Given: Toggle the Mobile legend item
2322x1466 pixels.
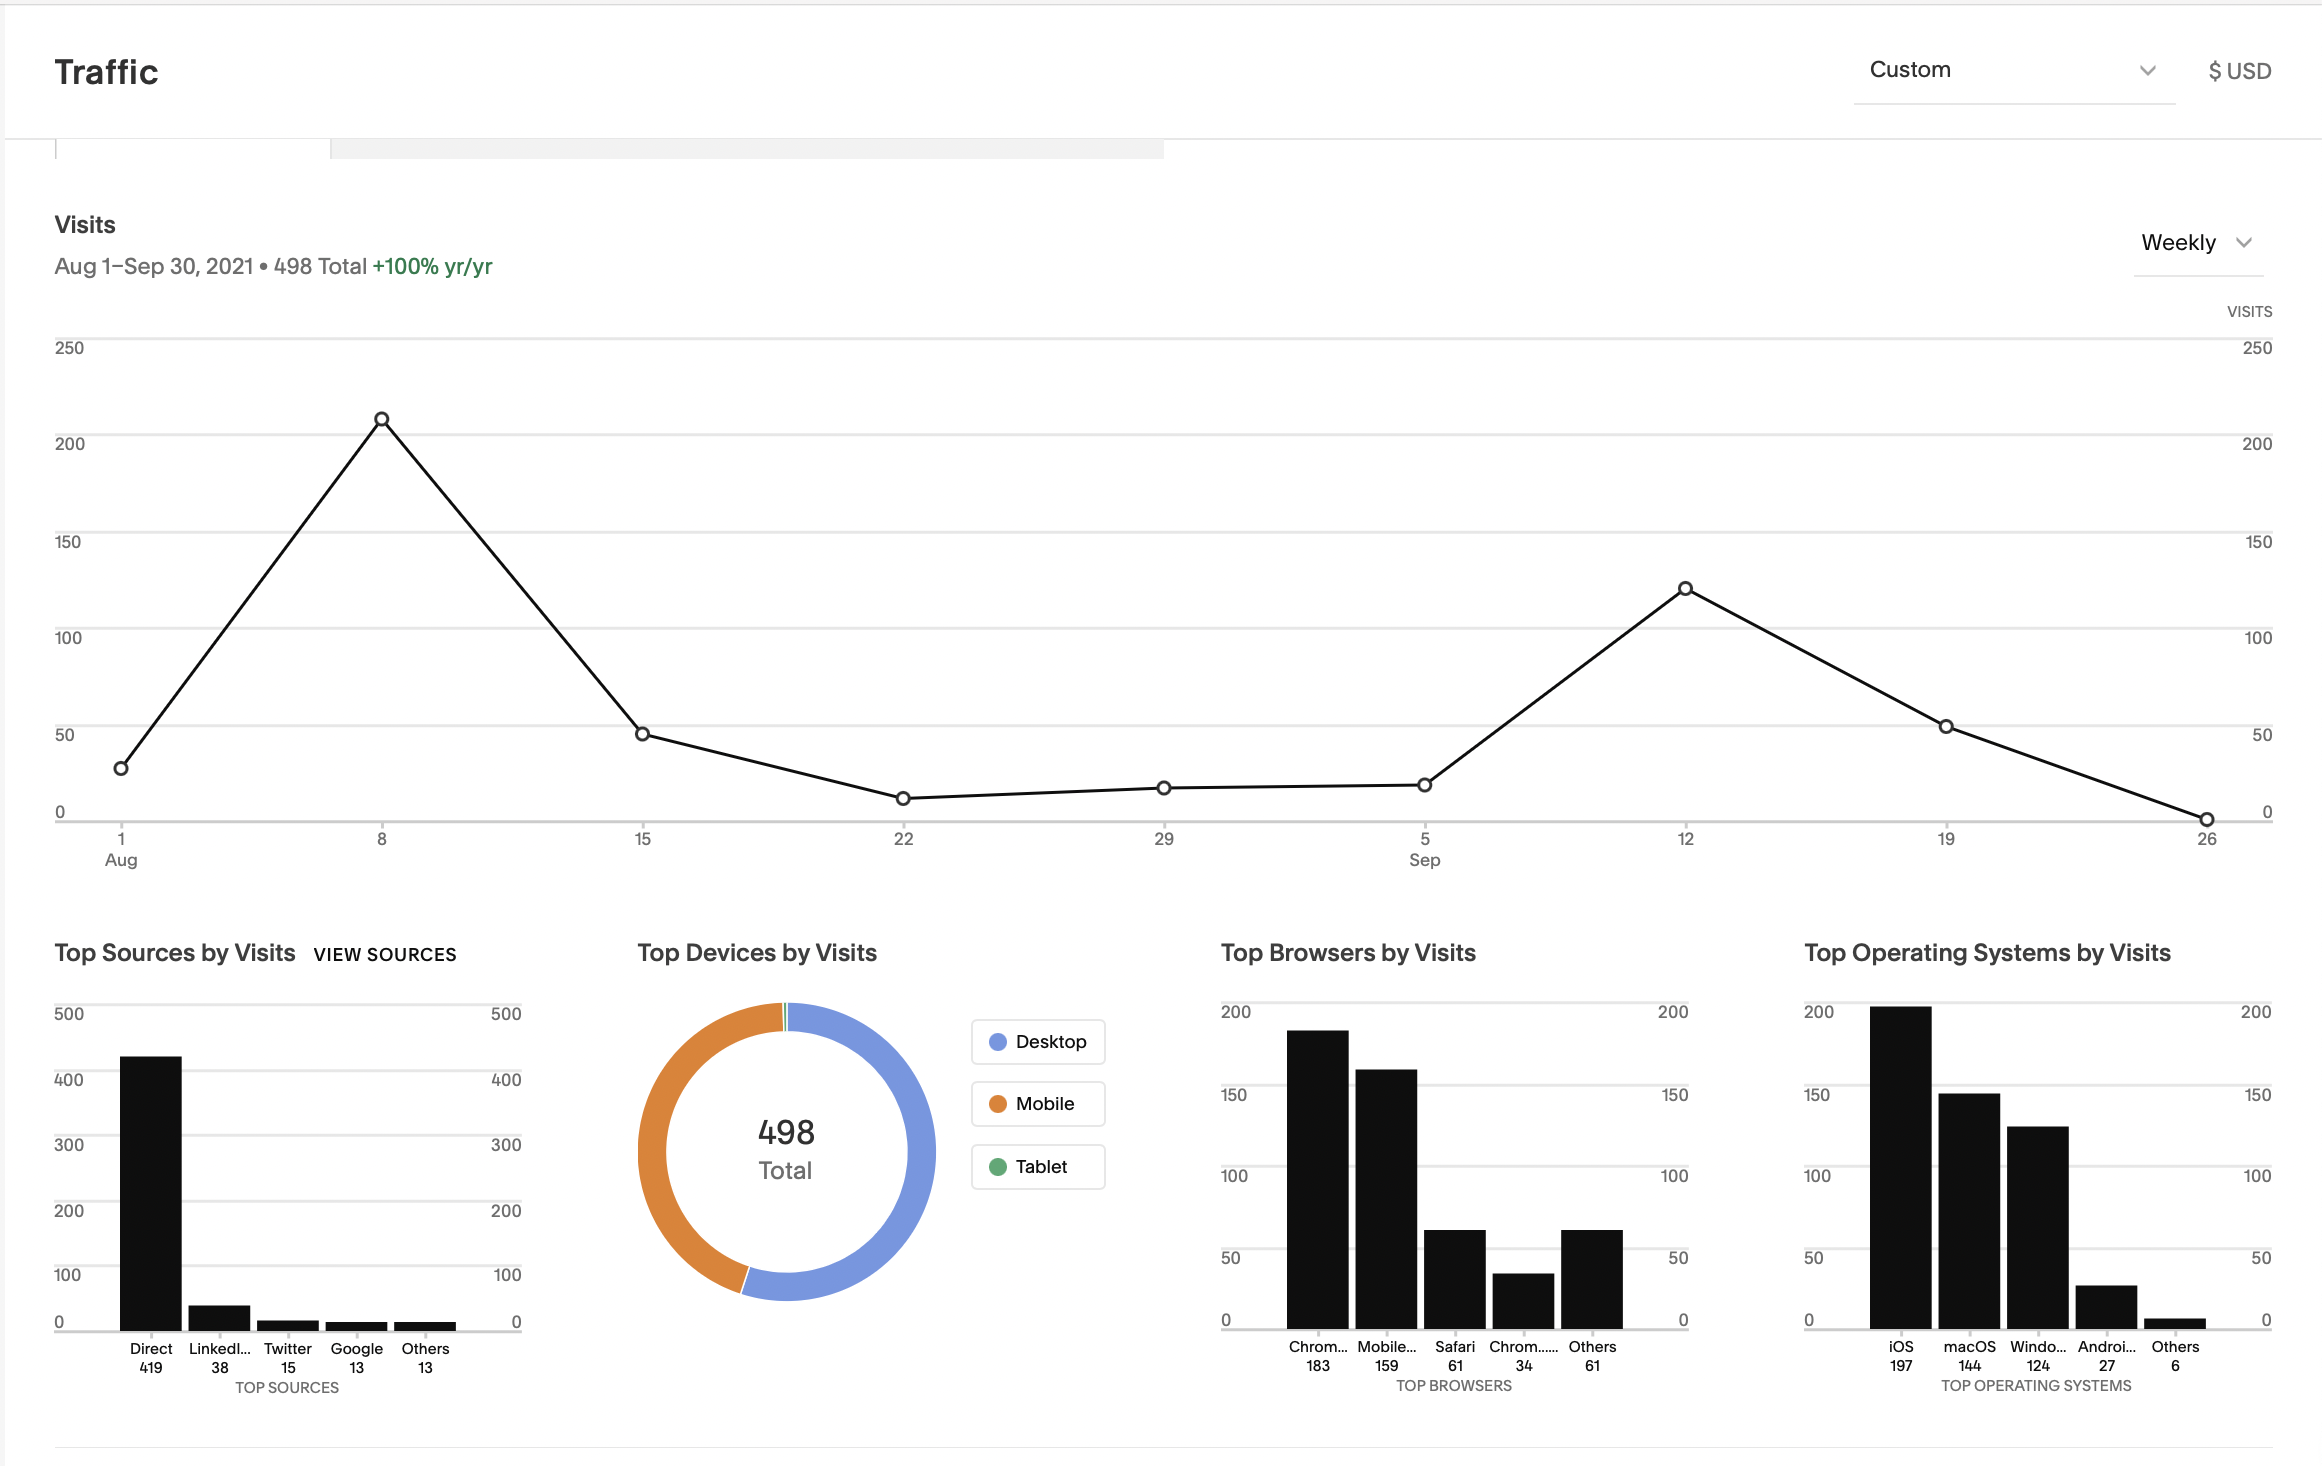Looking at the screenshot, I should coord(1038,1104).
